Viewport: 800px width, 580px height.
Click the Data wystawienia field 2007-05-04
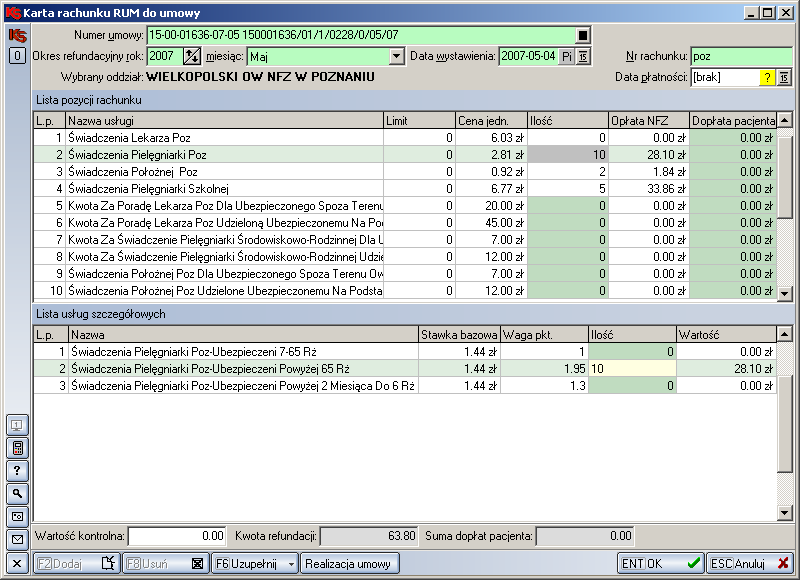[x=529, y=56]
